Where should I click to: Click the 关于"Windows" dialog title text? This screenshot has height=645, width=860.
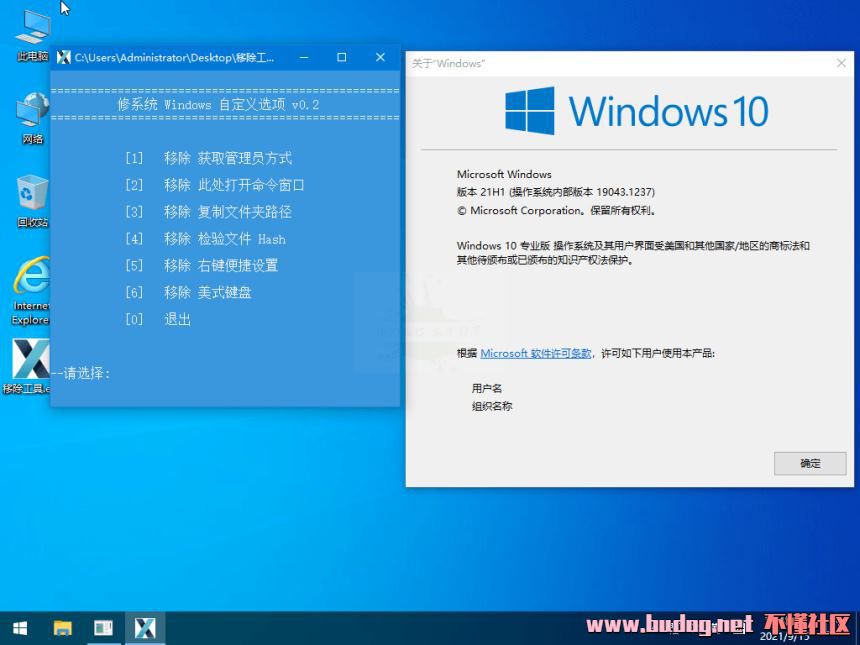[x=448, y=64]
